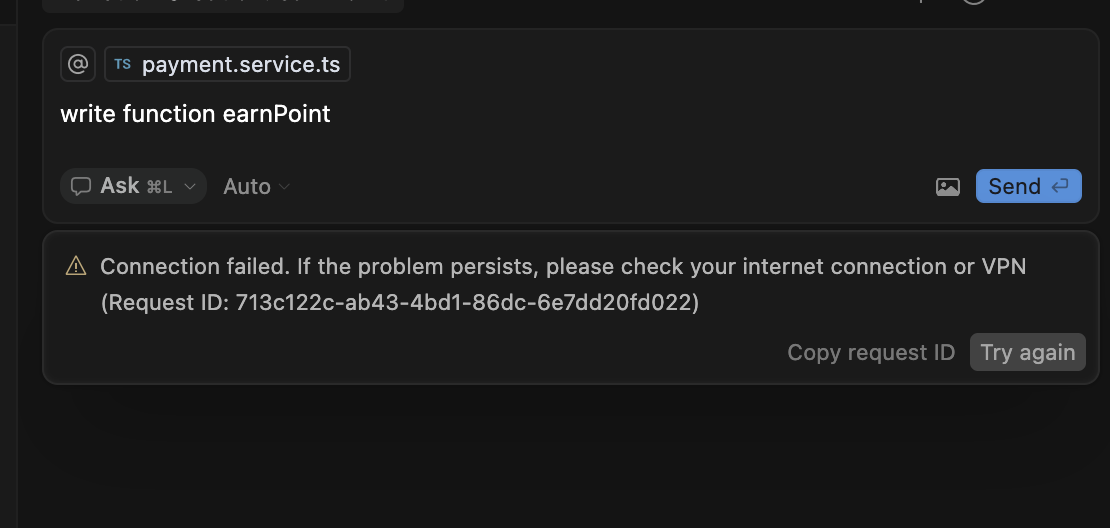Click the chevron next to Auto
This screenshot has height=528, width=1110.
point(284,187)
